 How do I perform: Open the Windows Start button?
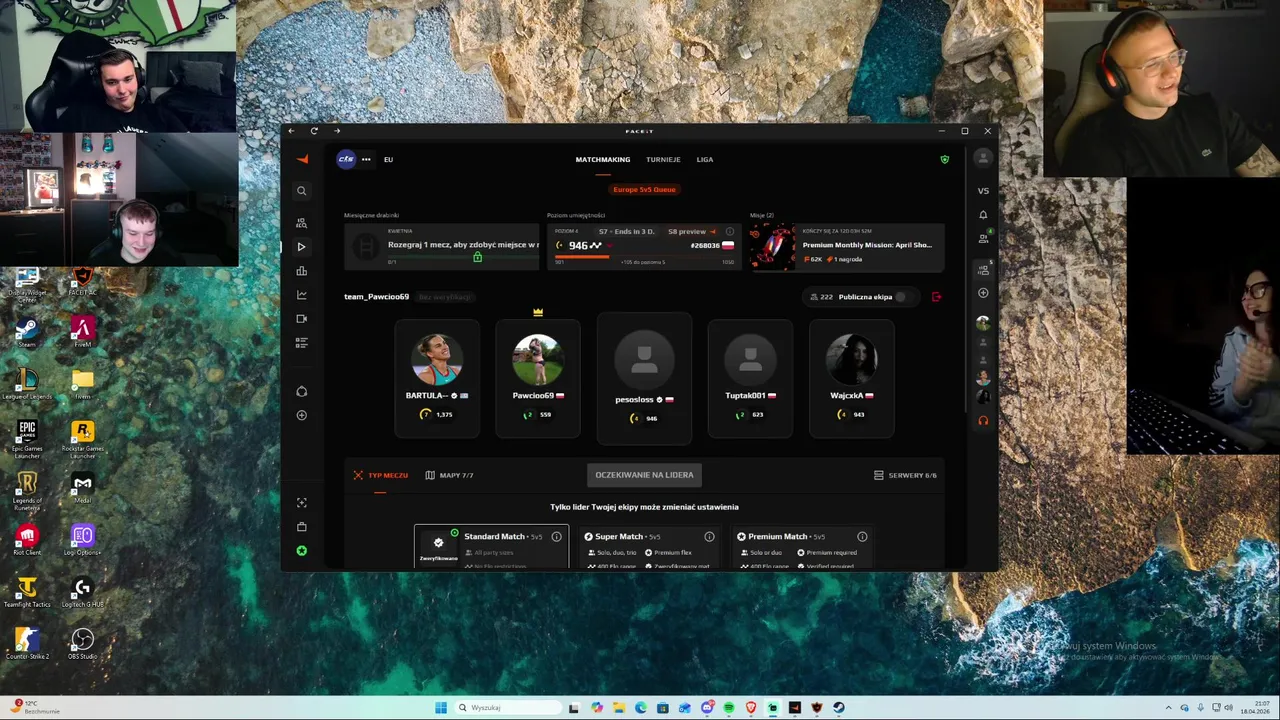[440, 708]
